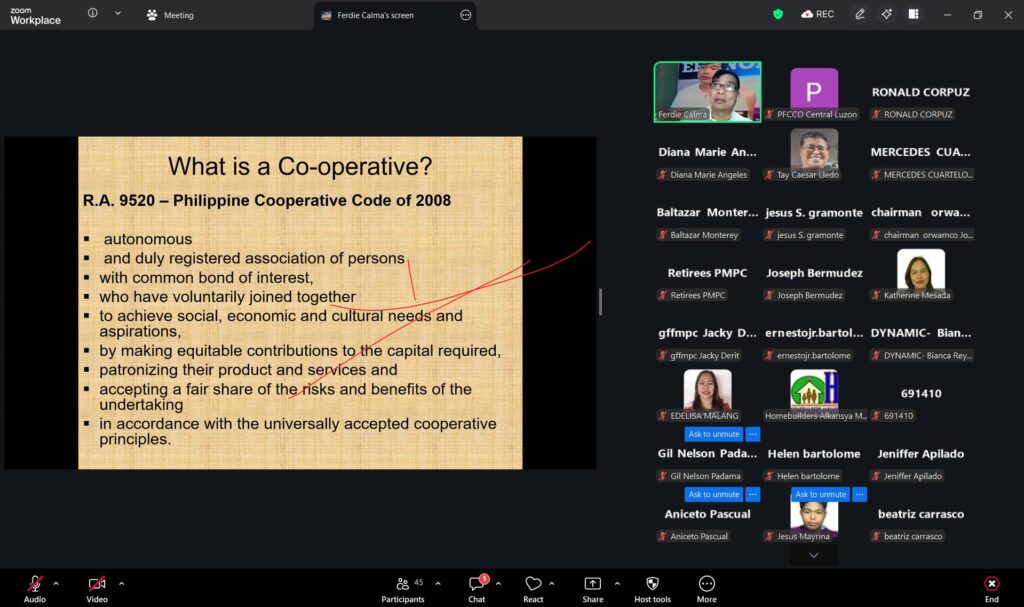Expand the share options arrow beside Share

616,583
